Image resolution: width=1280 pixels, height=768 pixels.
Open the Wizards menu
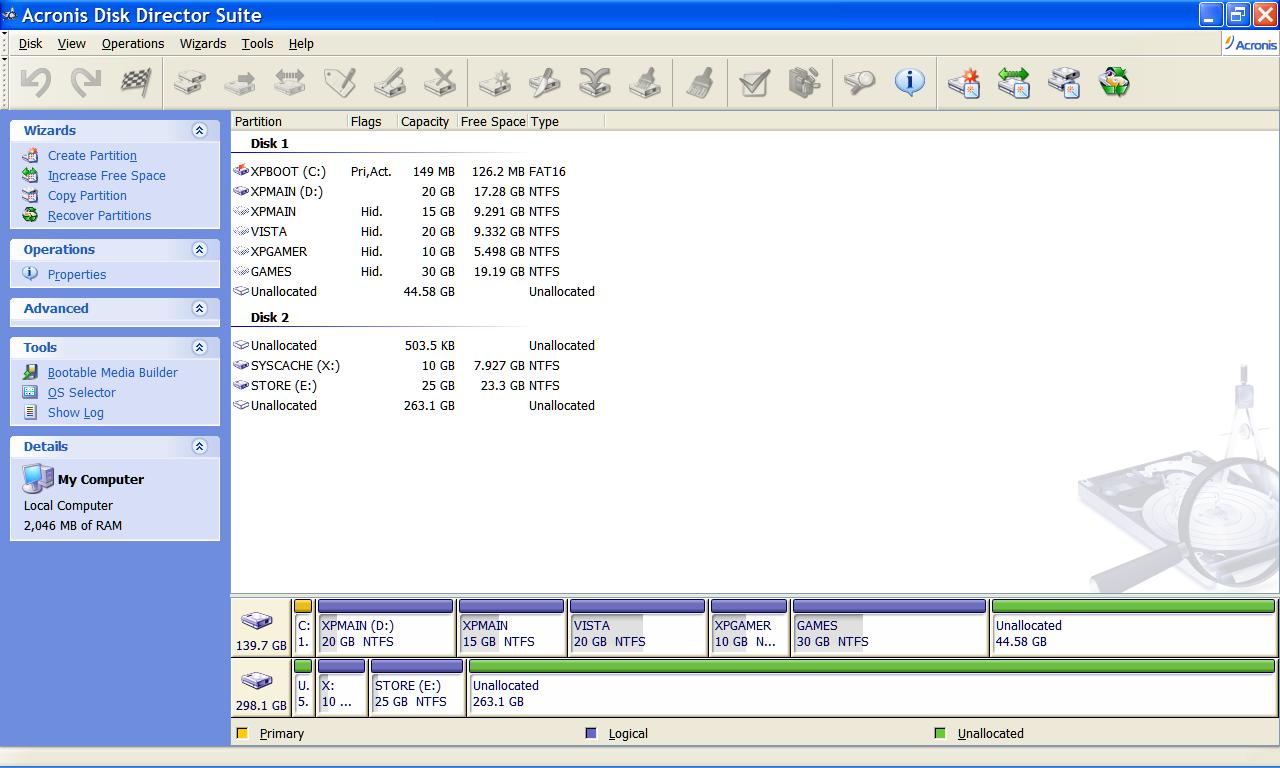tap(203, 43)
